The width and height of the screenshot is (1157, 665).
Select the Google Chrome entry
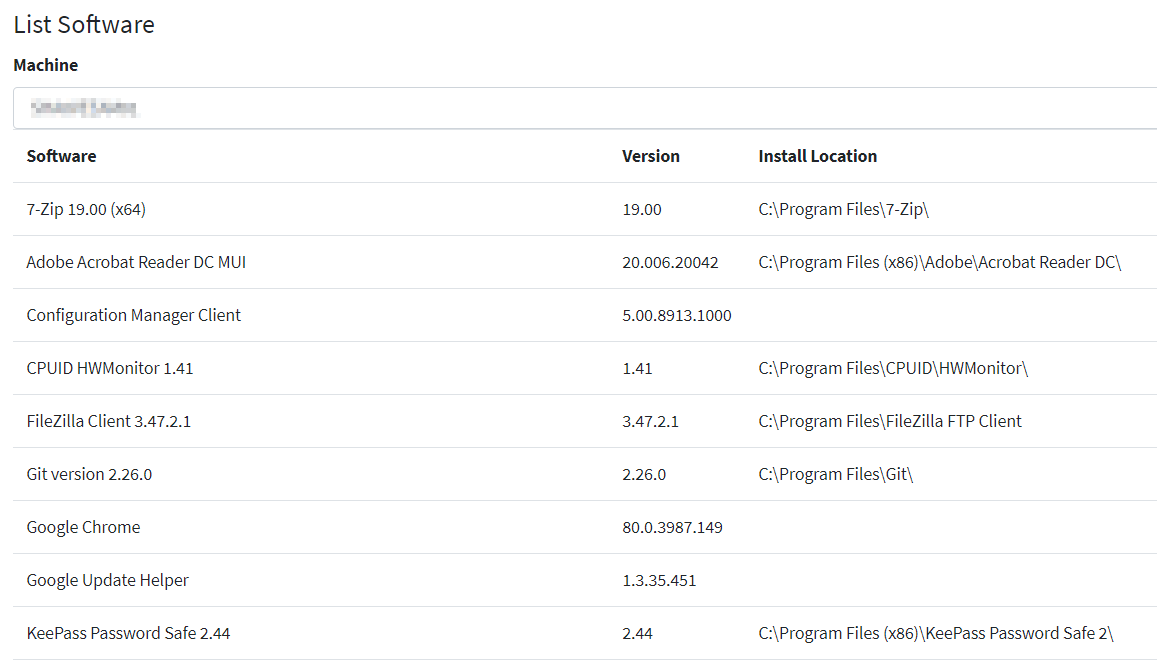point(83,528)
